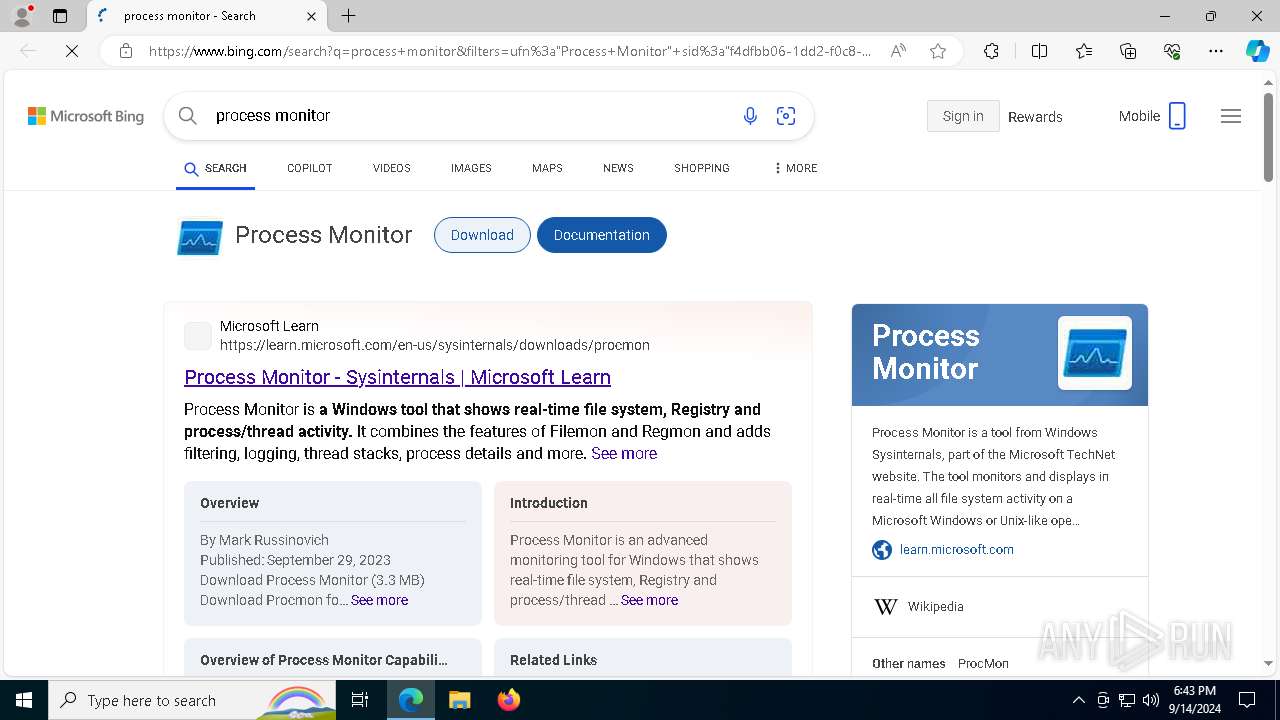Screen dimensions: 1280x720
Task: Switch to the SHOPPING tab
Action: coord(702,168)
